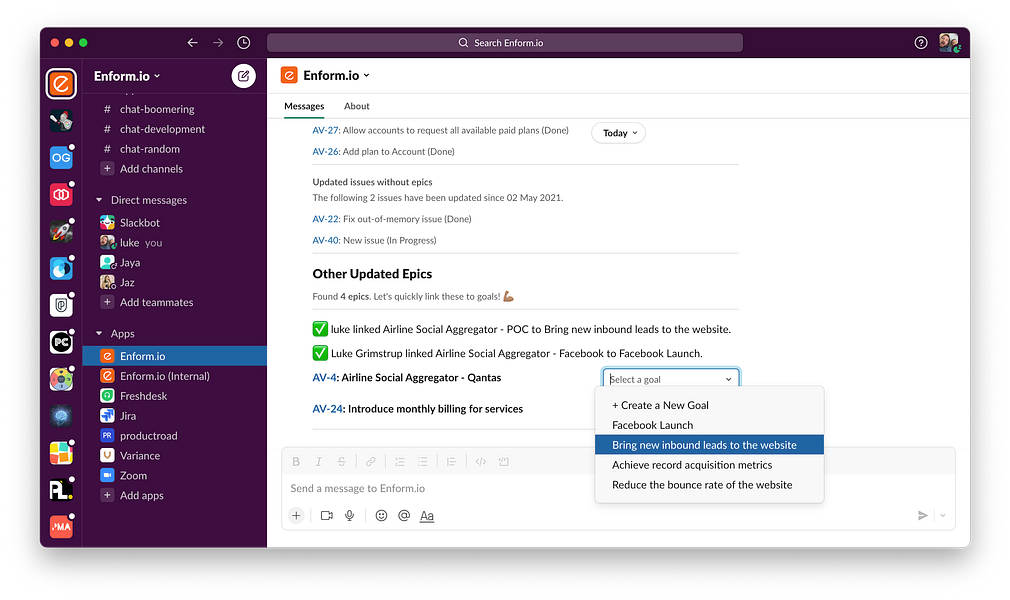Open the AV-26 issue link
The image size is (1010, 600).
coord(325,151)
